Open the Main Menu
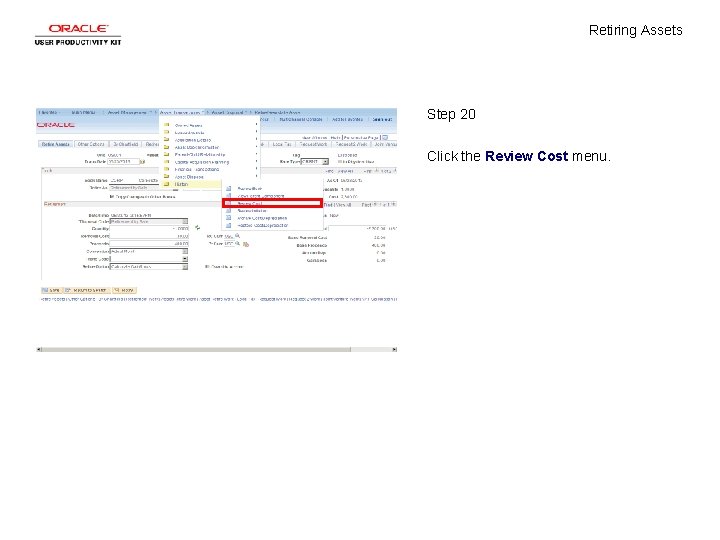720x540 pixels. click(84, 112)
